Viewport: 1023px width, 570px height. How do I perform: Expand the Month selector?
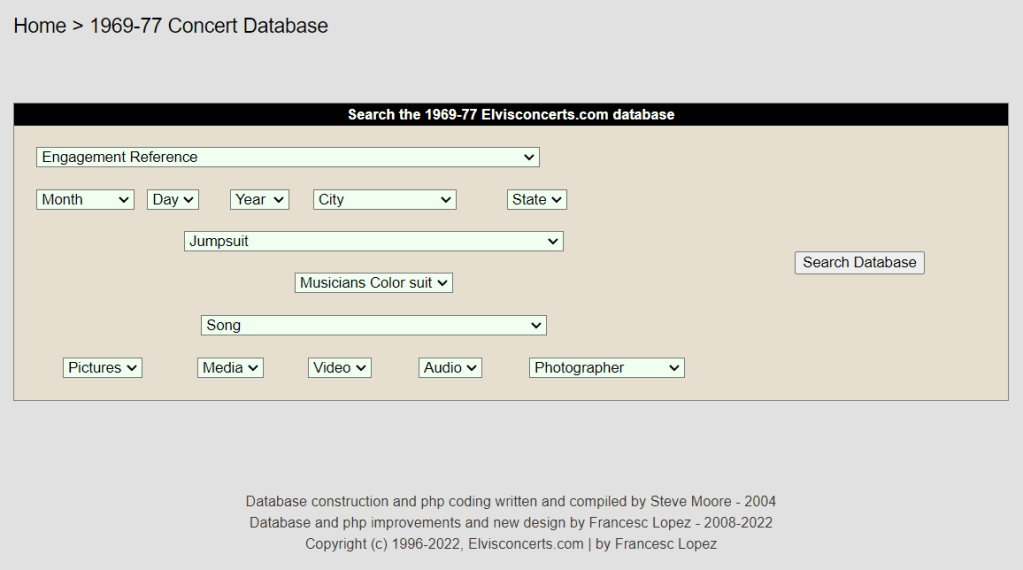point(85,200)
